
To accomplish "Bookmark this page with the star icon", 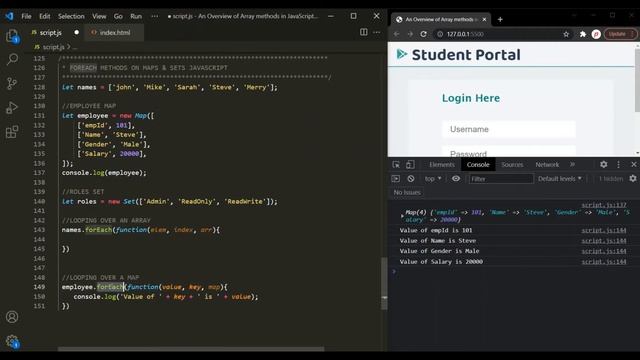I will pyautogui.click(x=566, y=34).
